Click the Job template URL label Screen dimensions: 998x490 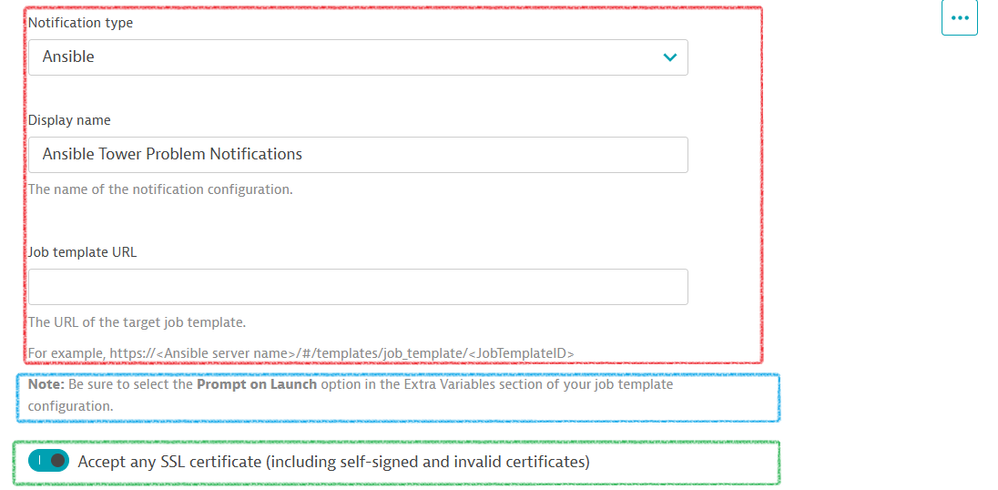tap(82, 252)
